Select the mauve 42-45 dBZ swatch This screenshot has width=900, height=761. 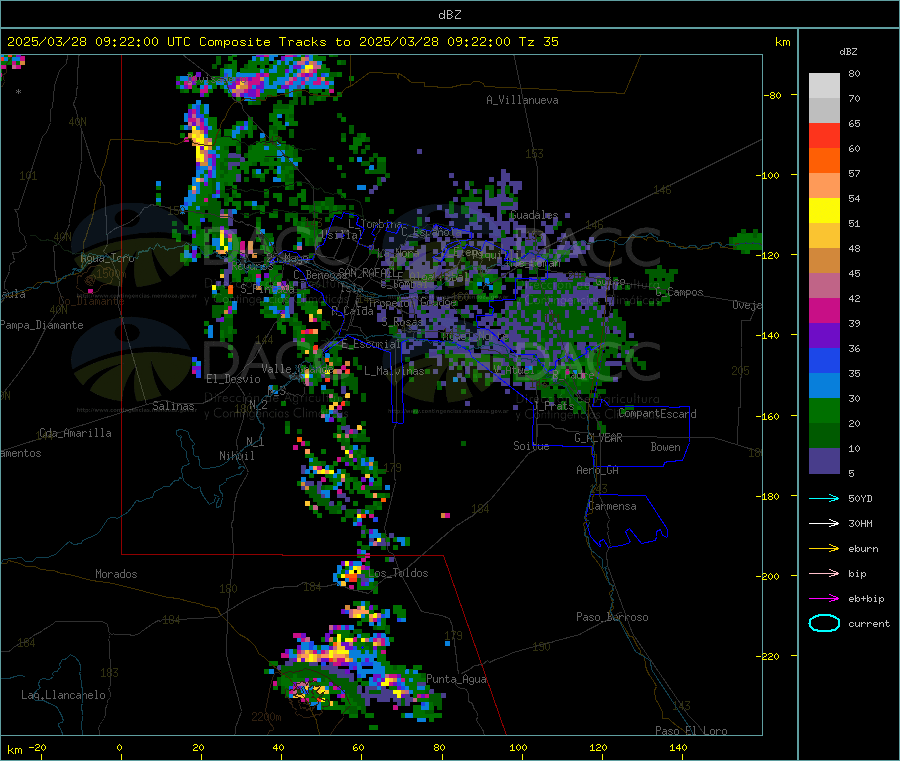(x=824, y=286)
